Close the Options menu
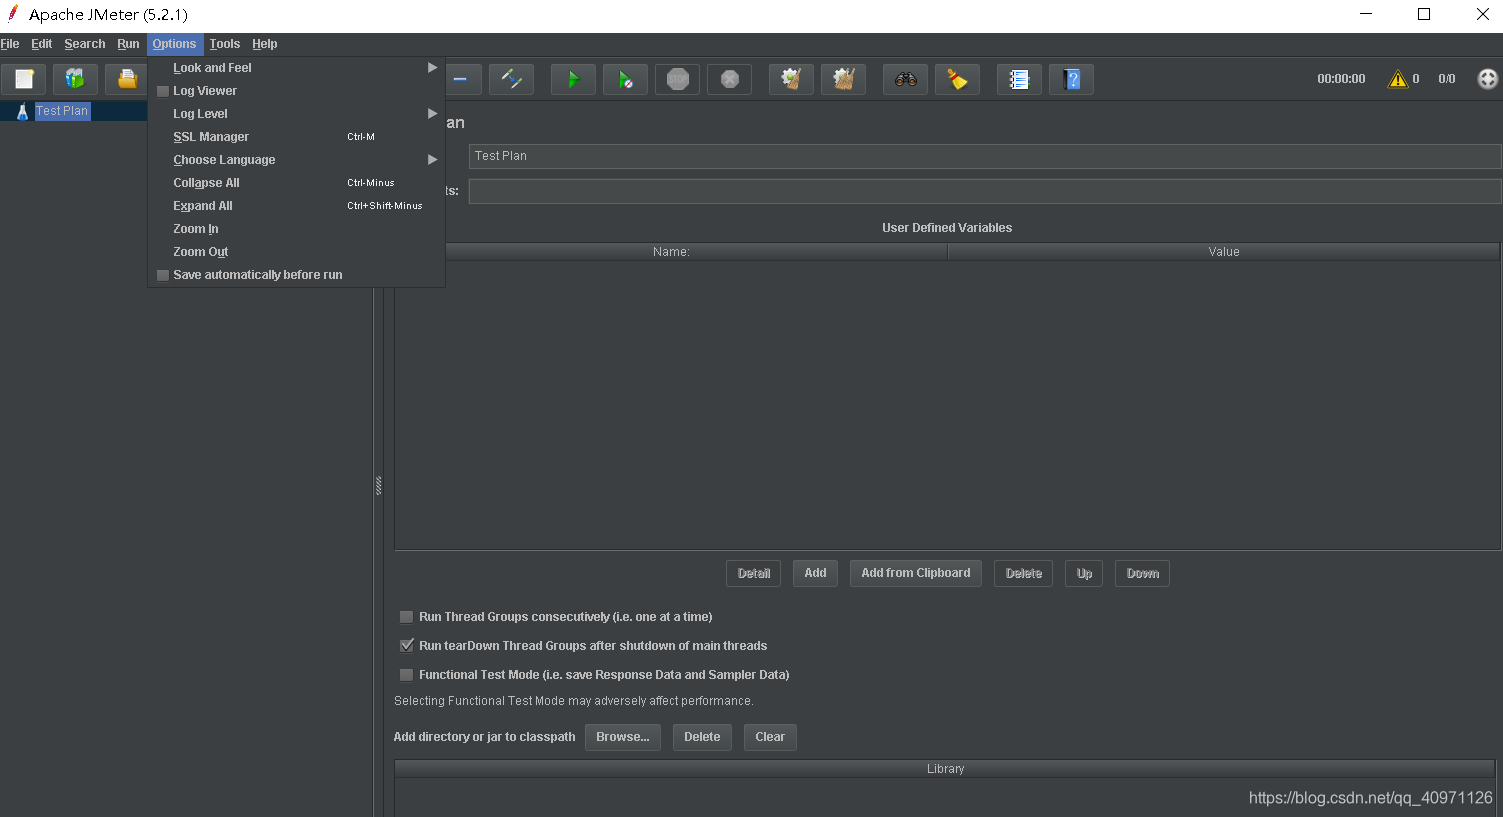Screen dimensions: 1503x817 click(175, 44)
